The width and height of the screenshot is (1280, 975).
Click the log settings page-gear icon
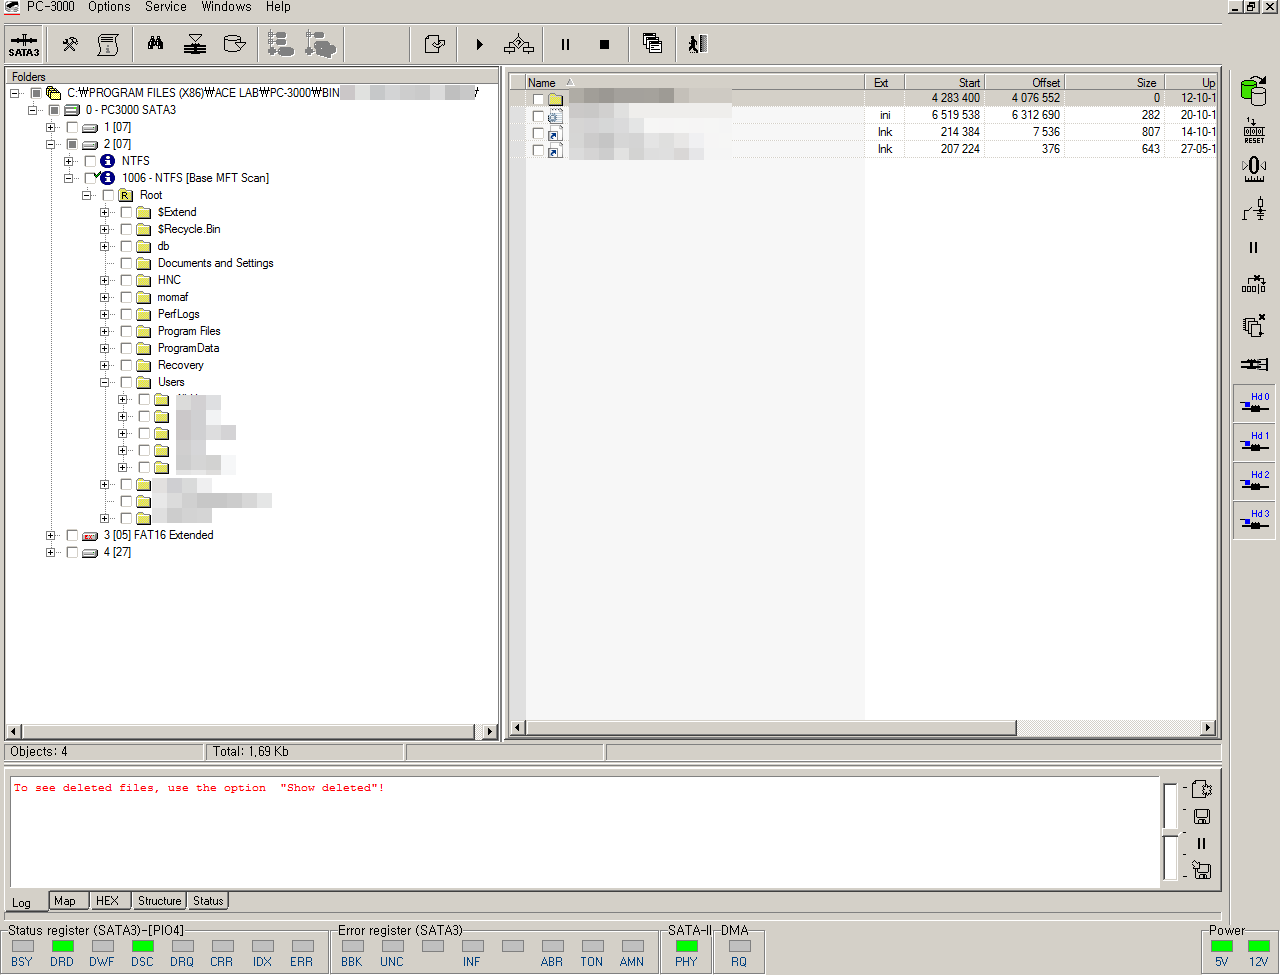1202,789
